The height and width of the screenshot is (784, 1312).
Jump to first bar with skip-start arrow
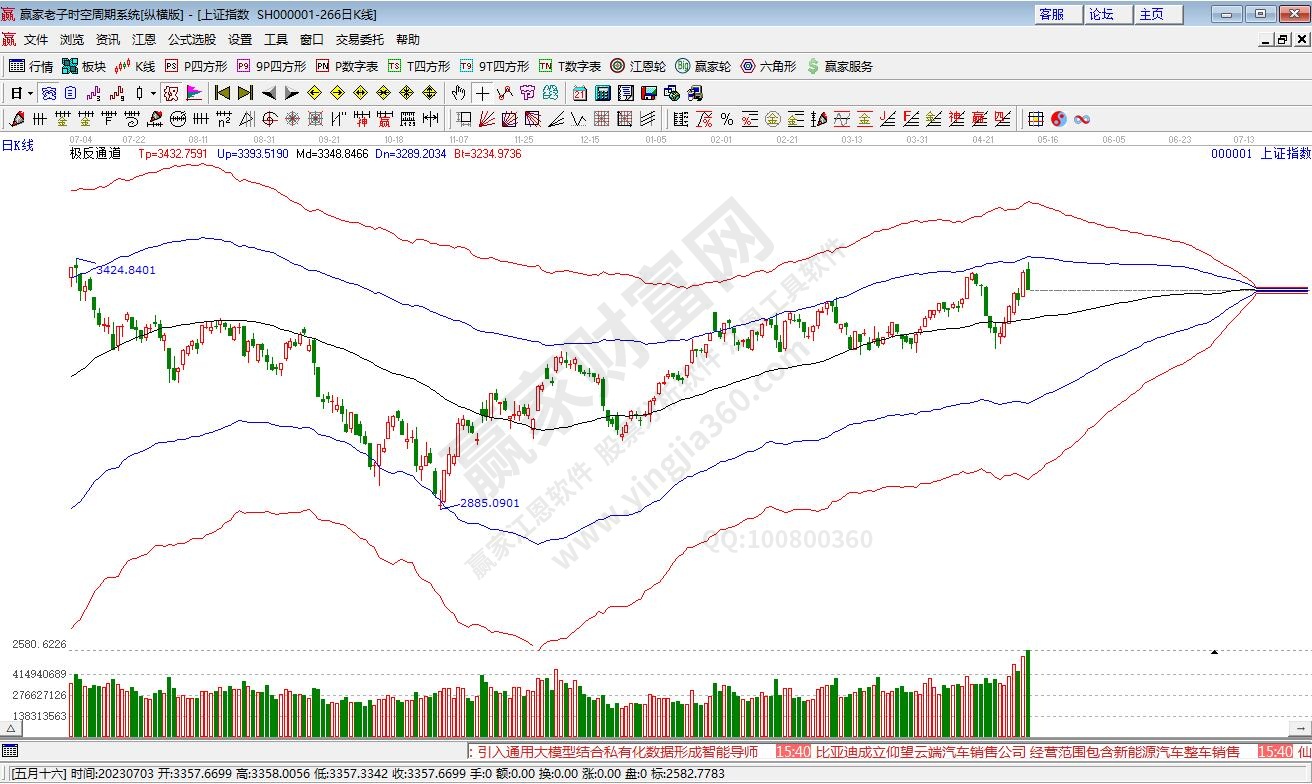pos(222,93)
